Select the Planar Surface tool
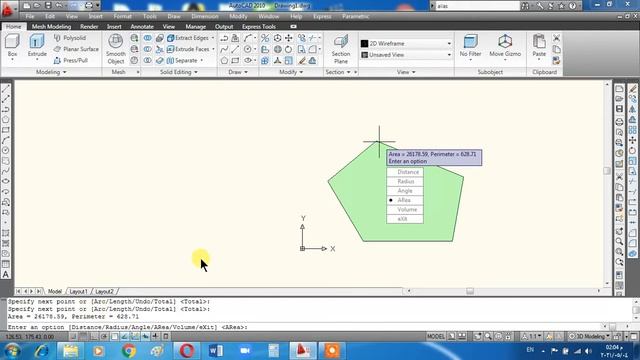The height and width of the screenshot is (360, 640). coord(76,49)
